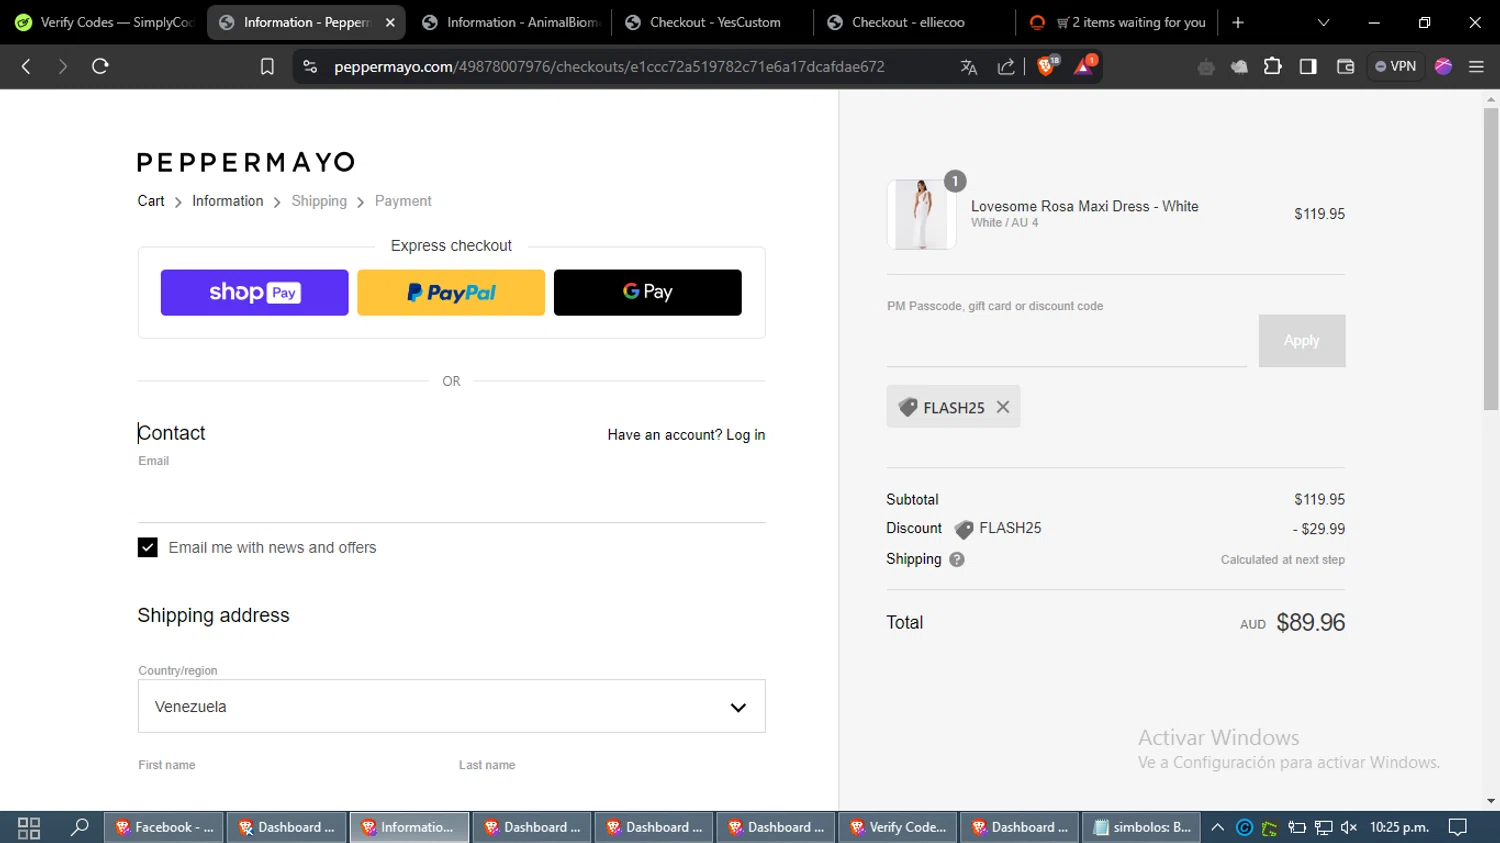
Task: Open the translate page icon
Action: (x=968, y=67)
